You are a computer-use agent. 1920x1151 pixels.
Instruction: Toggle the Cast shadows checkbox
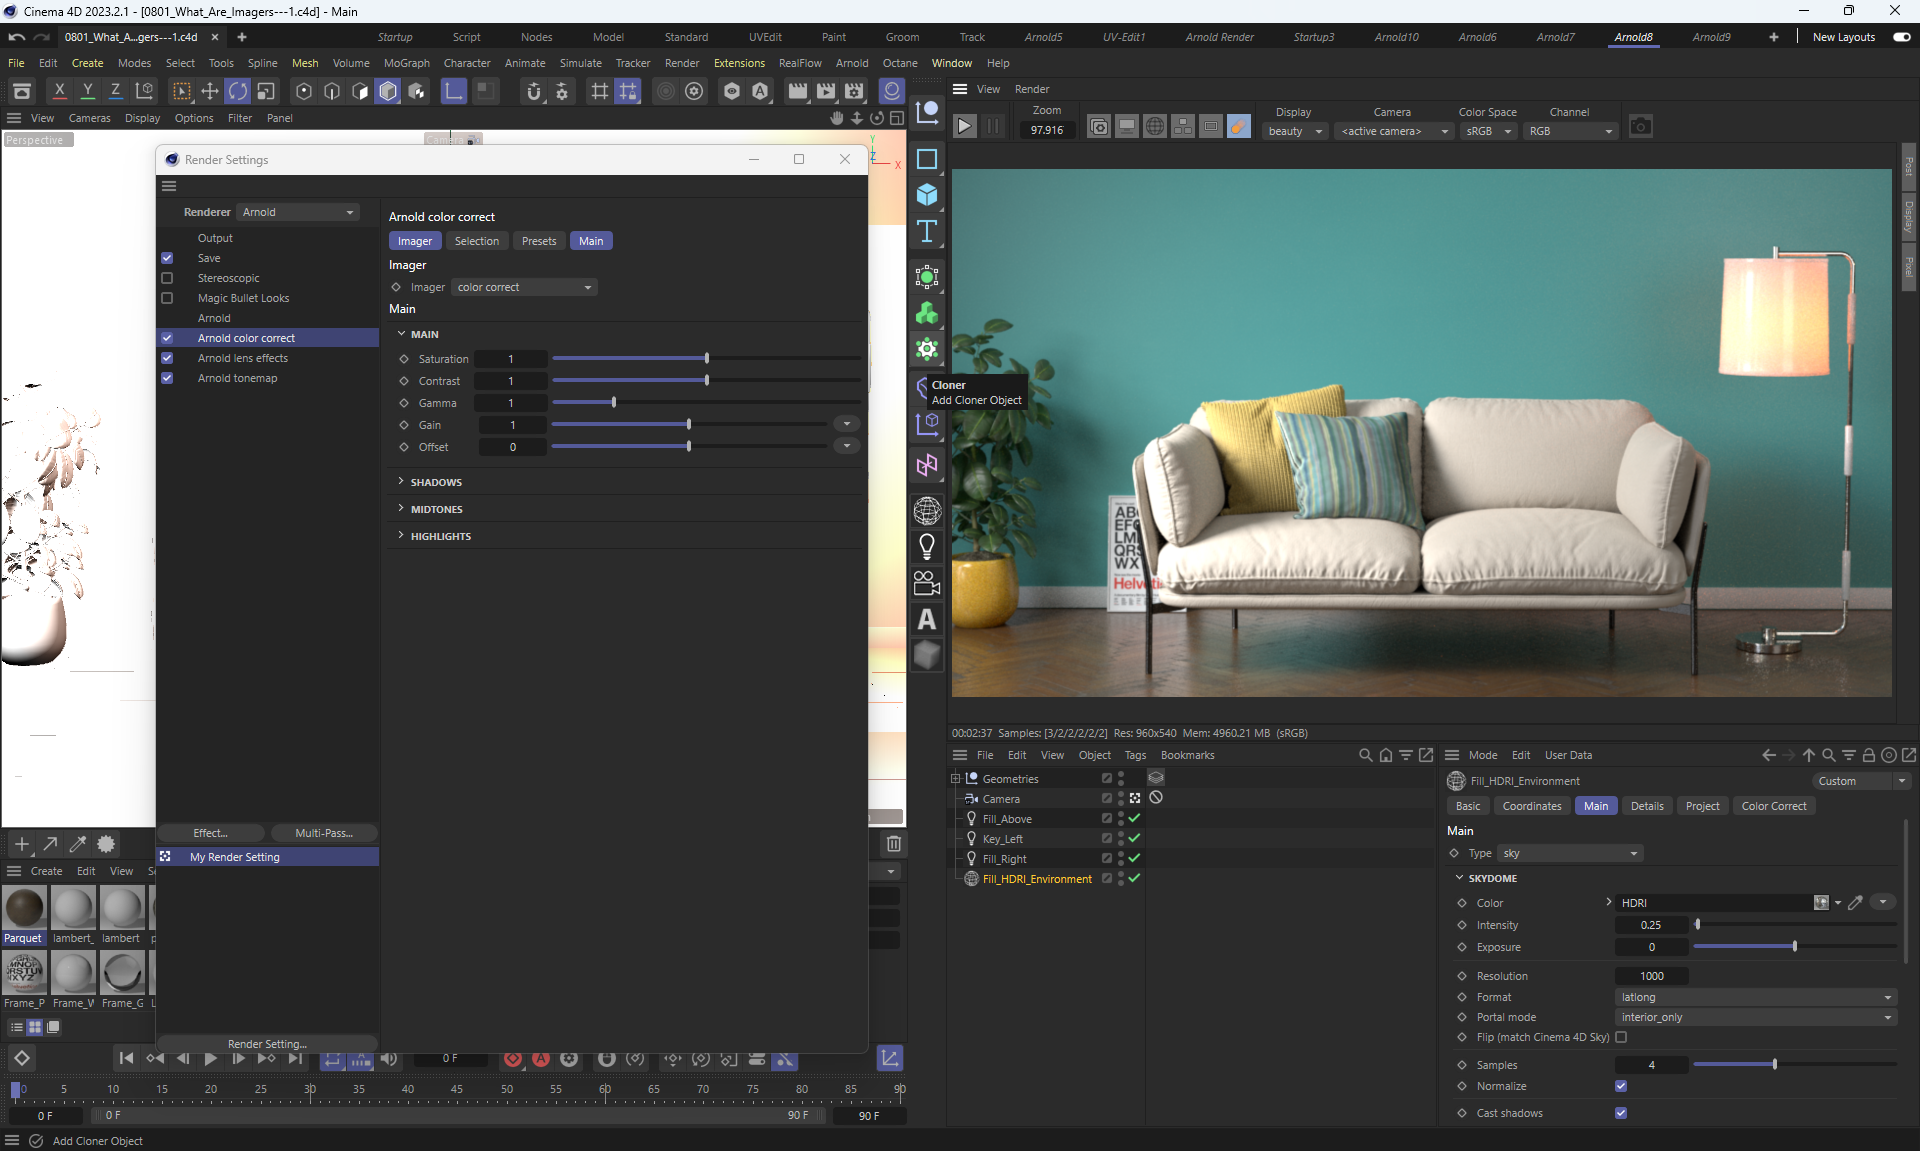(x=1621, y=1113)
